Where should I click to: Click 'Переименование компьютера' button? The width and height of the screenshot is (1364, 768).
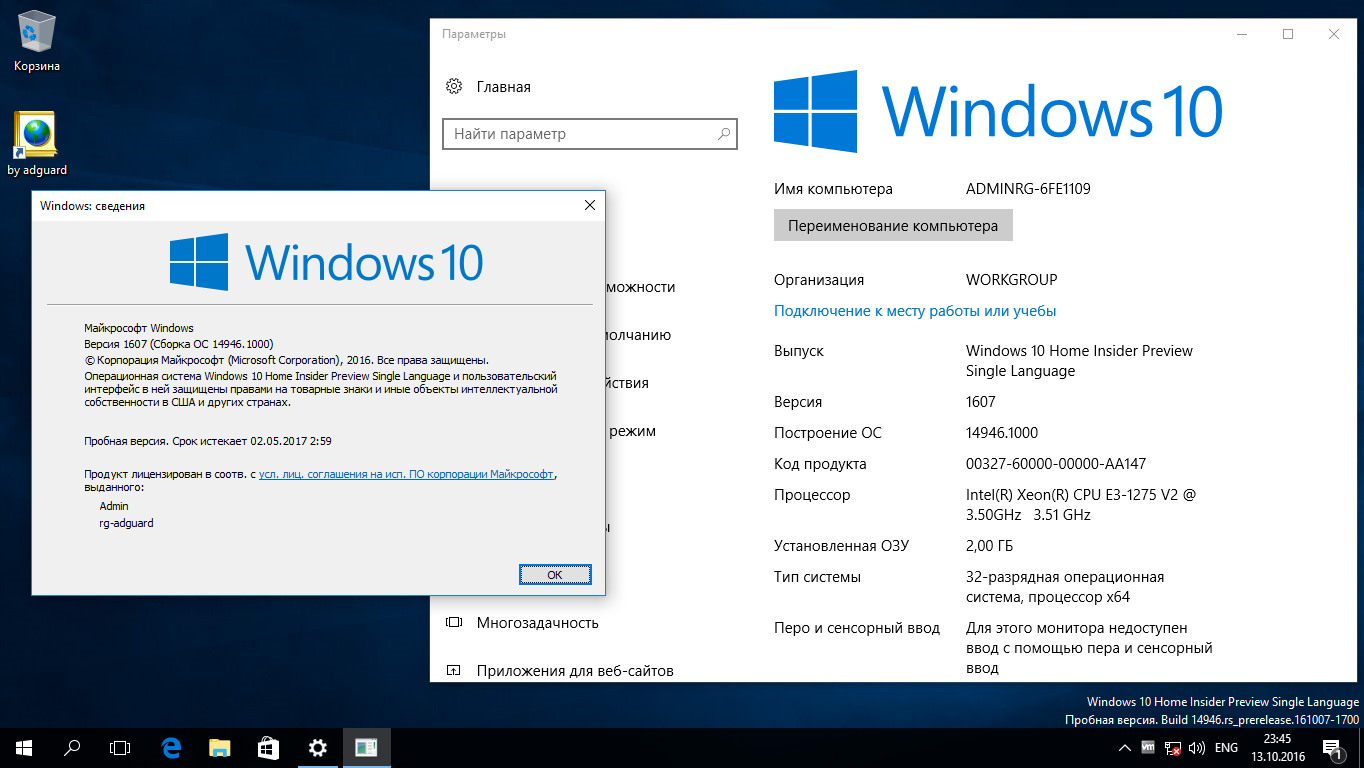tap(893, 225)
